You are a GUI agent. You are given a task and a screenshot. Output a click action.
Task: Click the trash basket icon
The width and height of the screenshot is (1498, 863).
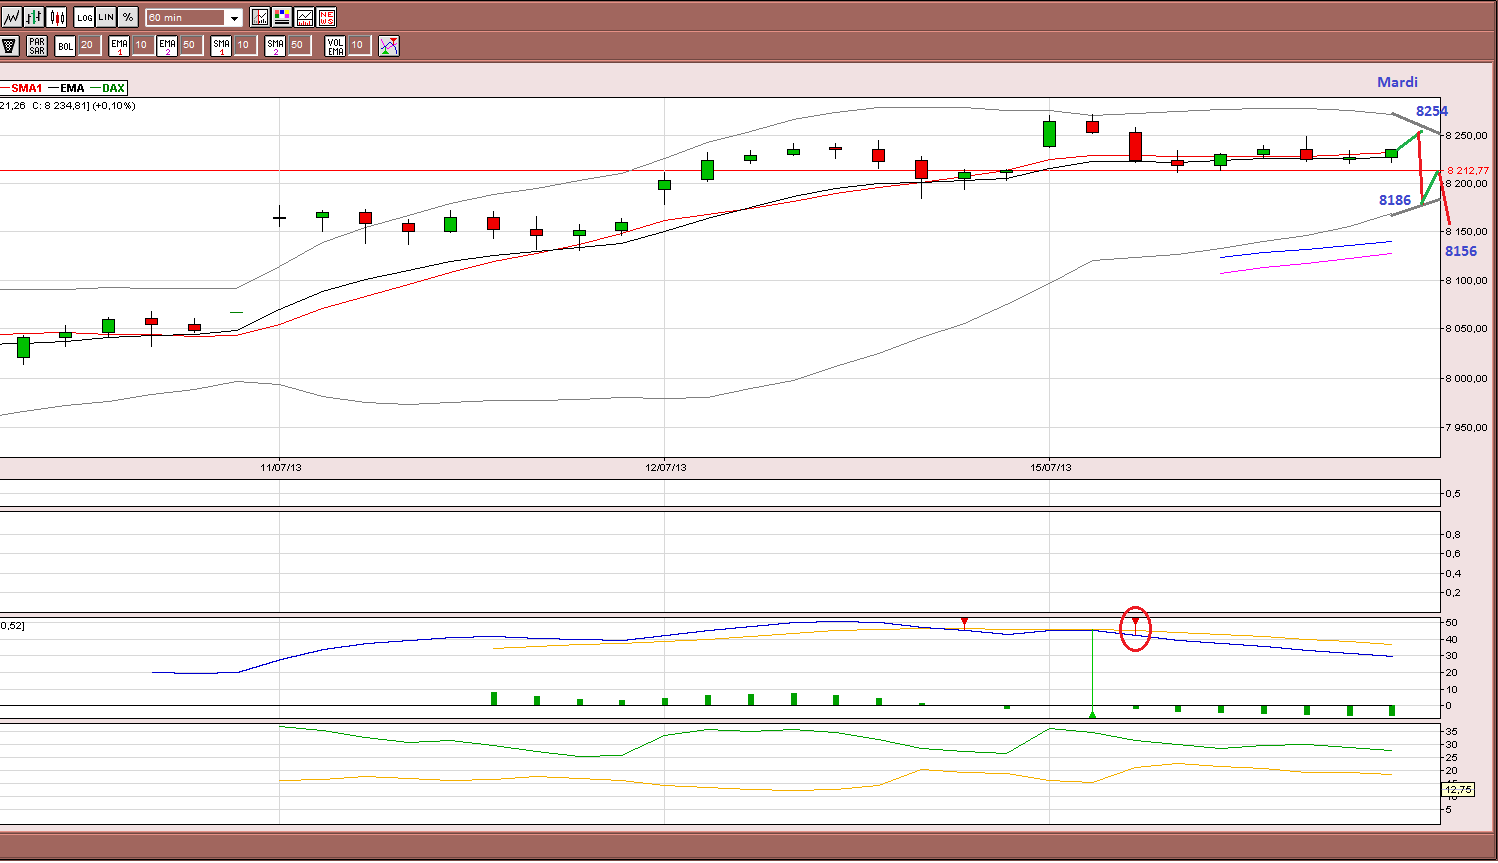click(10, 45)
